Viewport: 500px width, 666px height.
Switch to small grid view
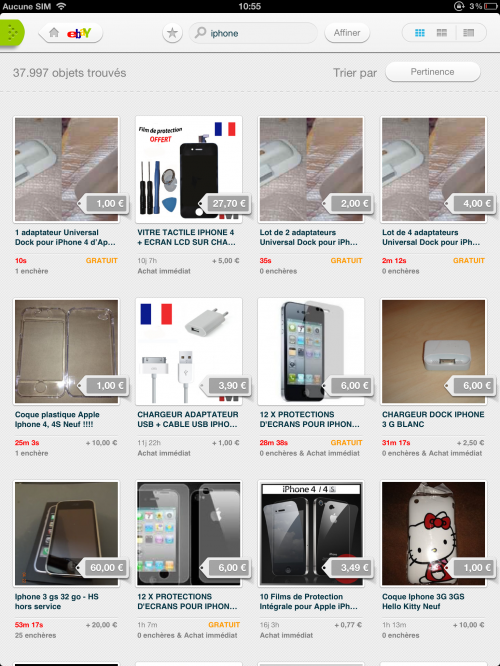click(420, 33)
